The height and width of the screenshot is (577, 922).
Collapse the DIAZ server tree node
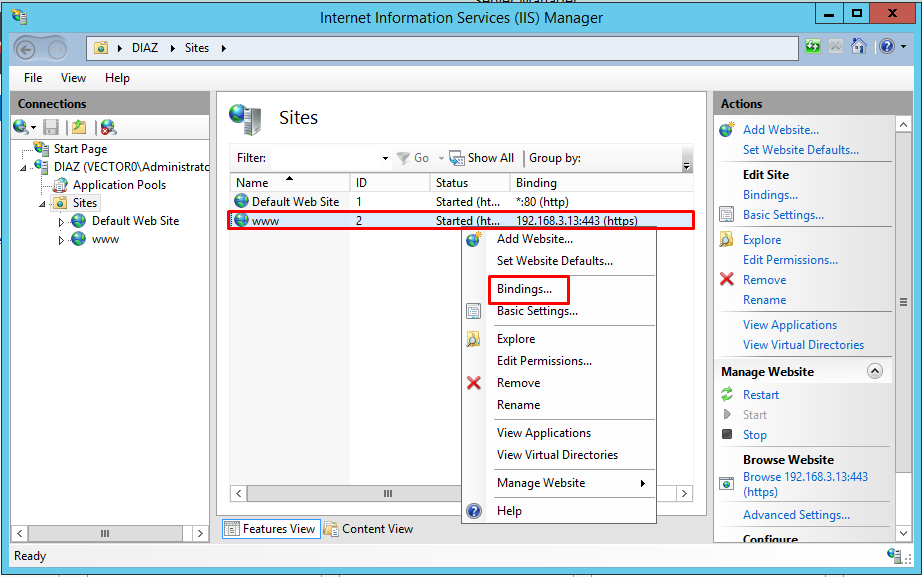(24, 168)
